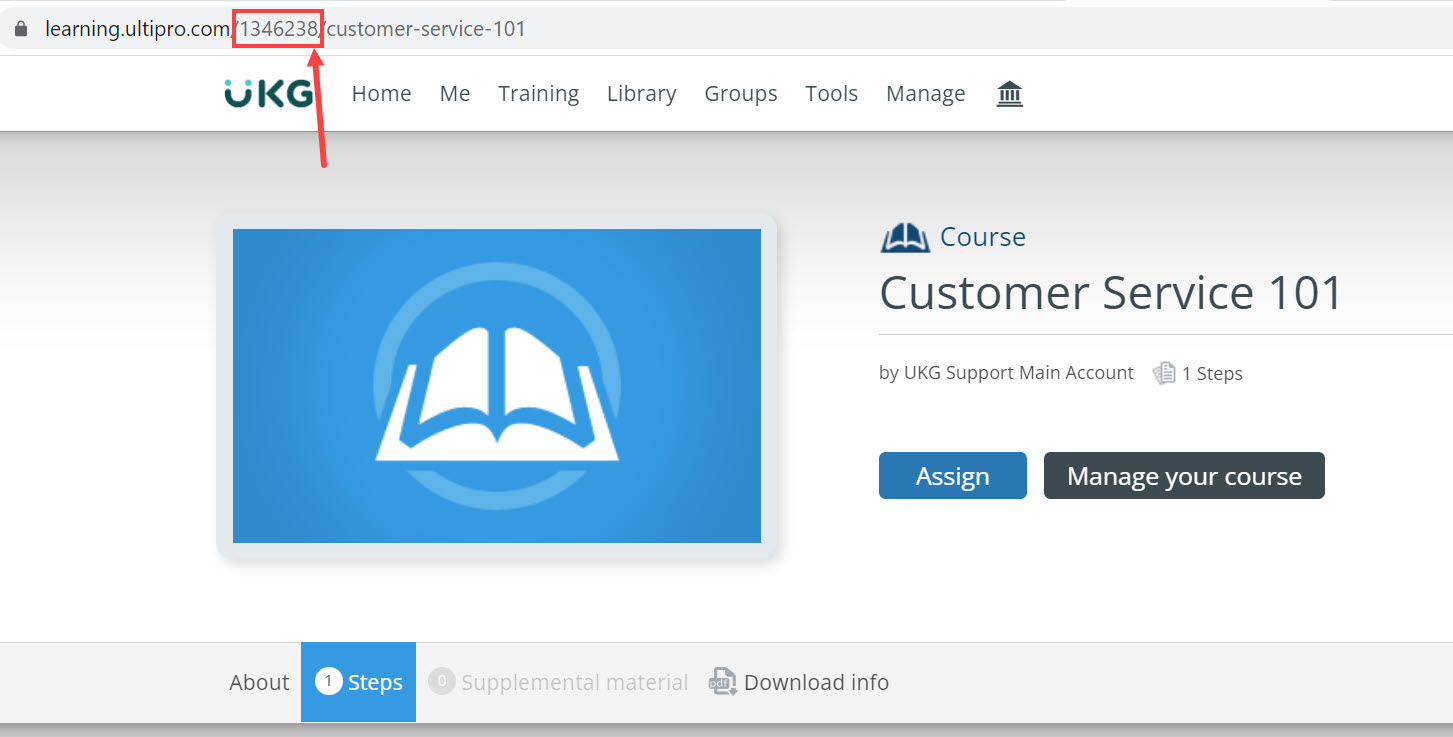Open the Home menu item
Screen dimensions: 1453x737
click(x=381, y=94)
